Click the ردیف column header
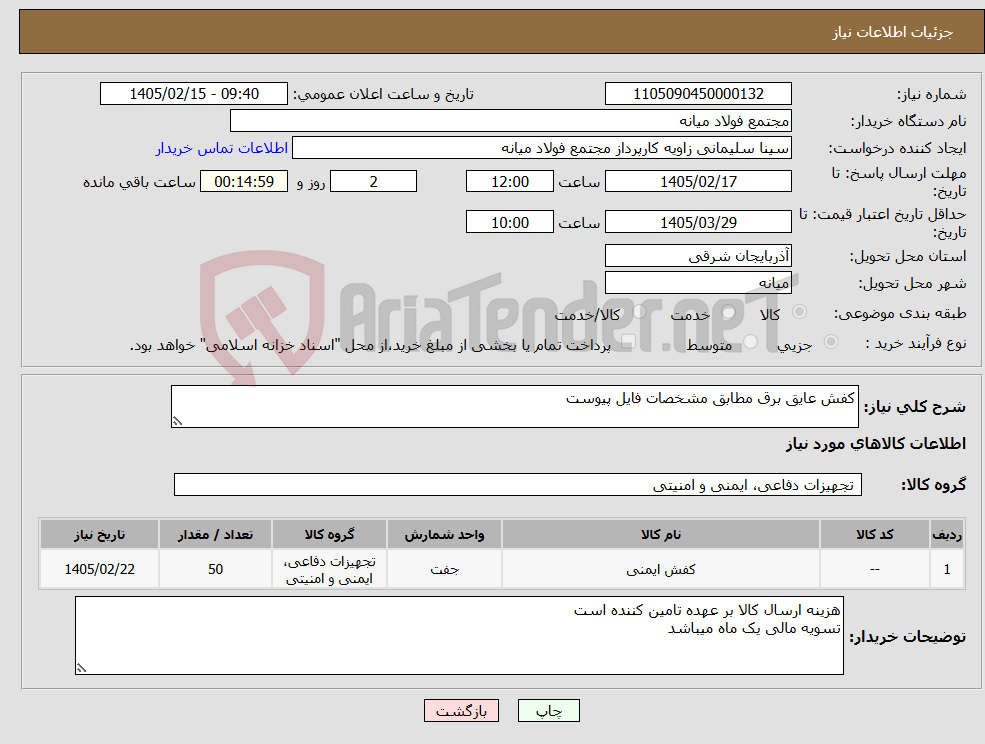 [x=947, y=534]
